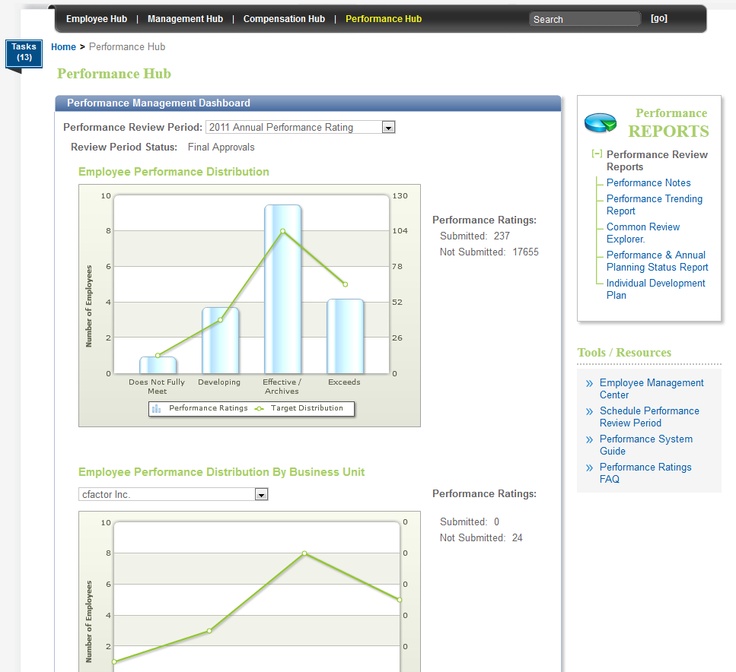Click the Employee Performance Distribution heading
The height and width of the screenshot is (672, 736).
tap(174, 172)
